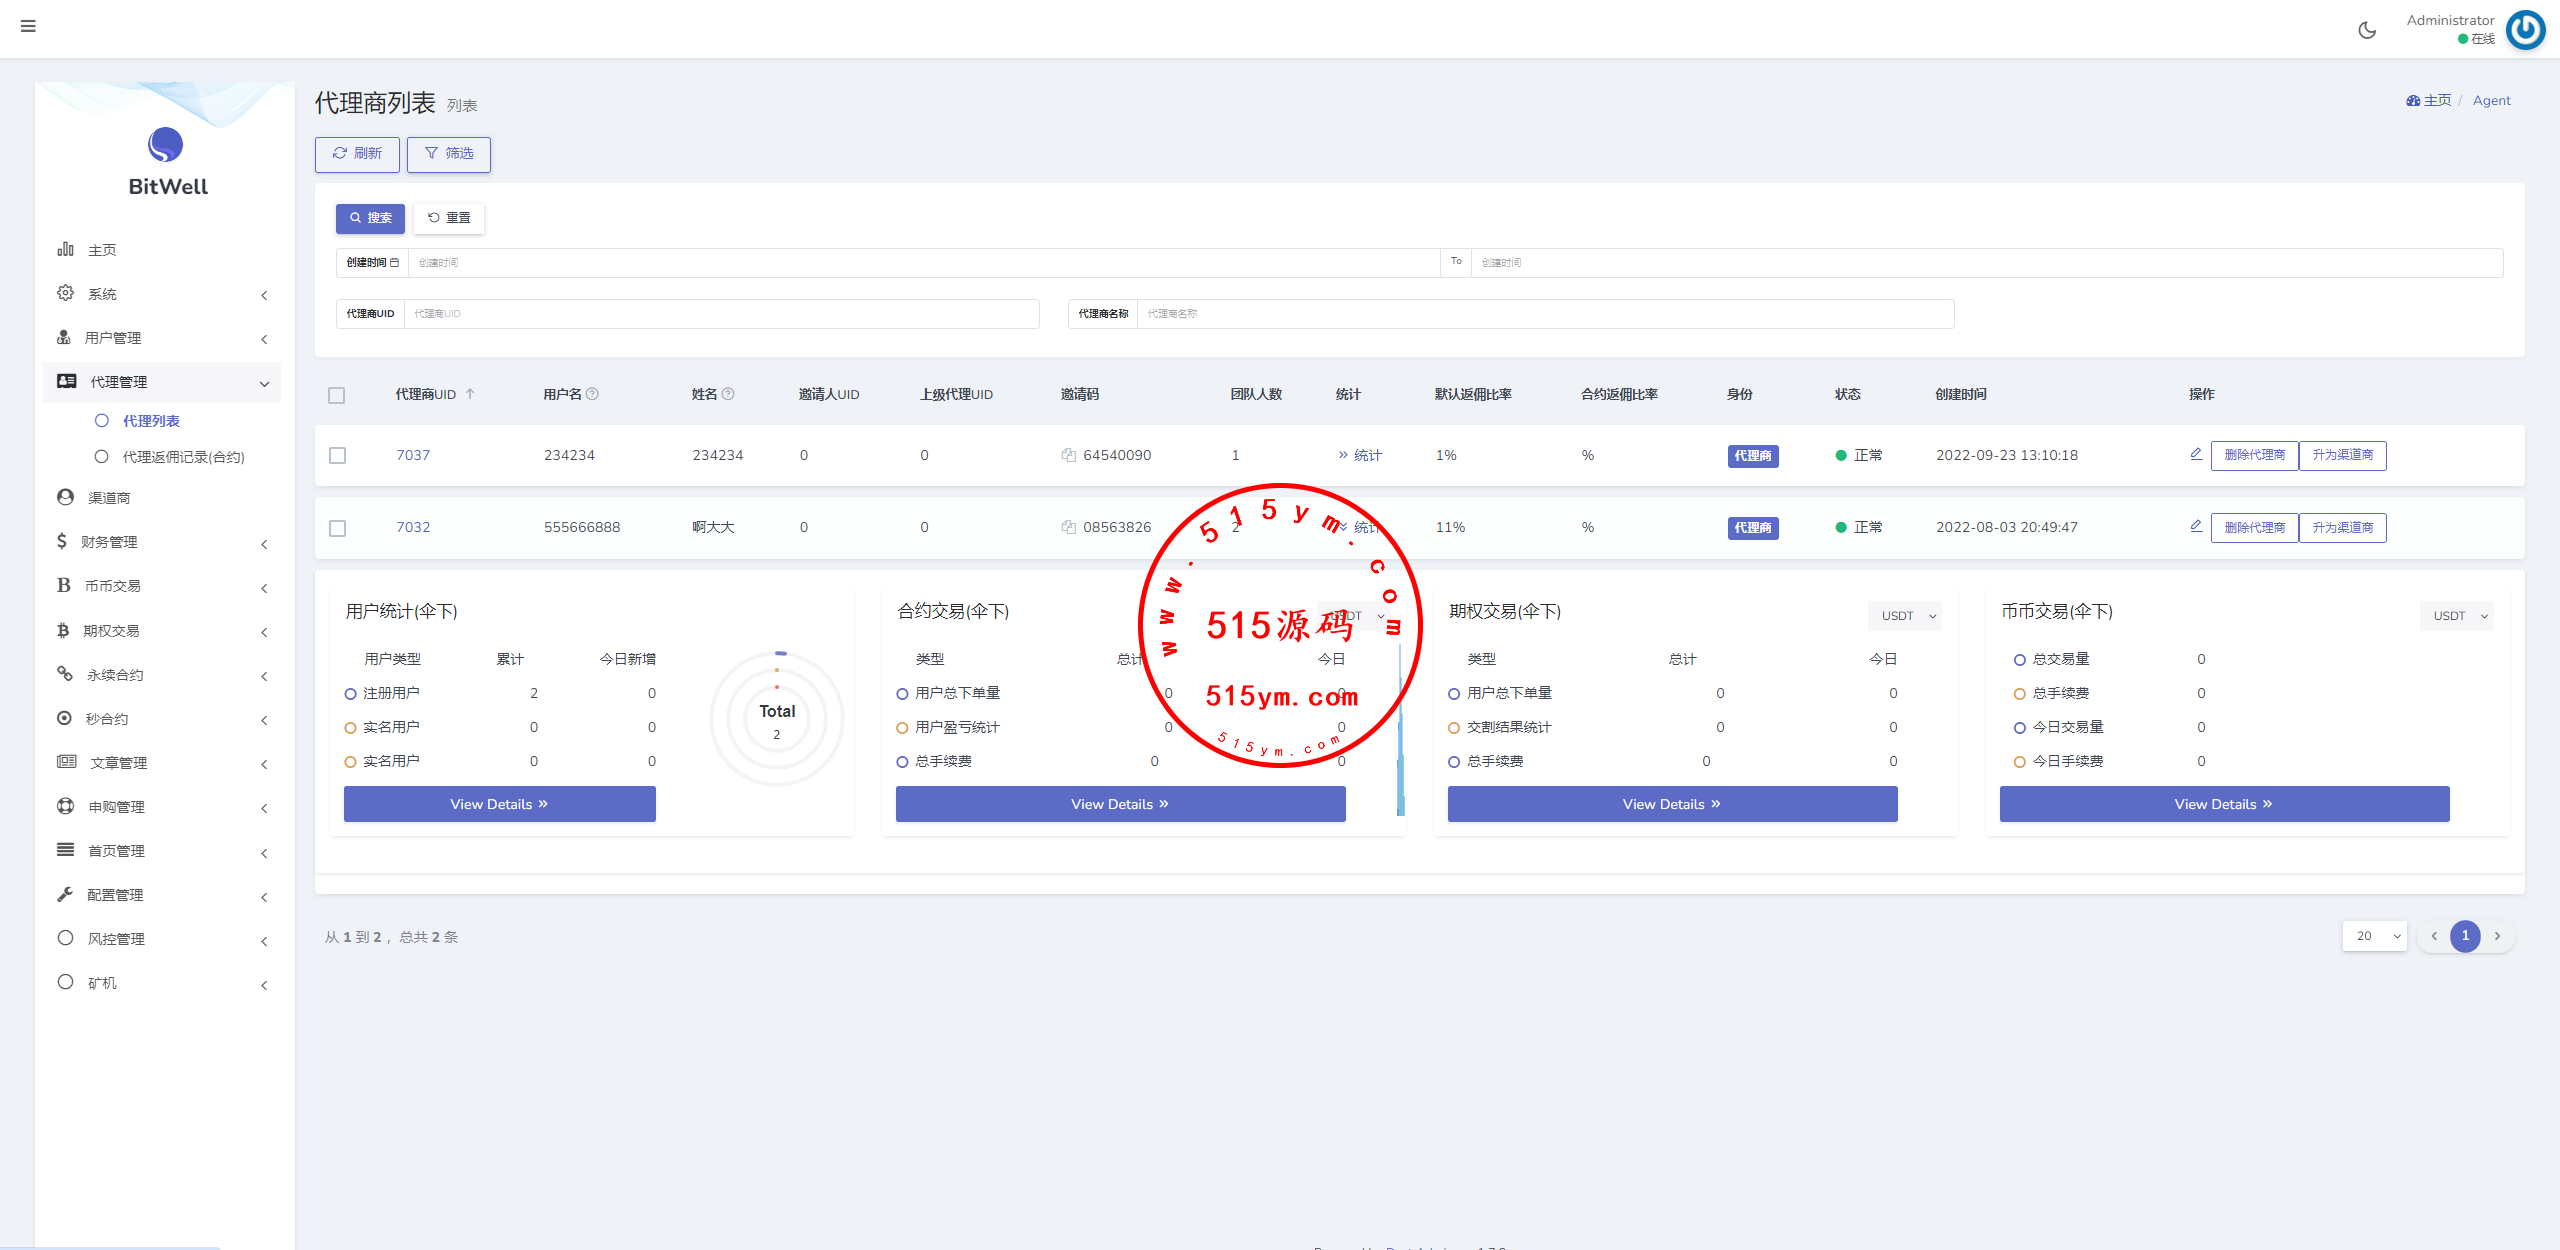
Task: Open the 渠道商 sidebar menu item
Action: click(x=108, y=498)
